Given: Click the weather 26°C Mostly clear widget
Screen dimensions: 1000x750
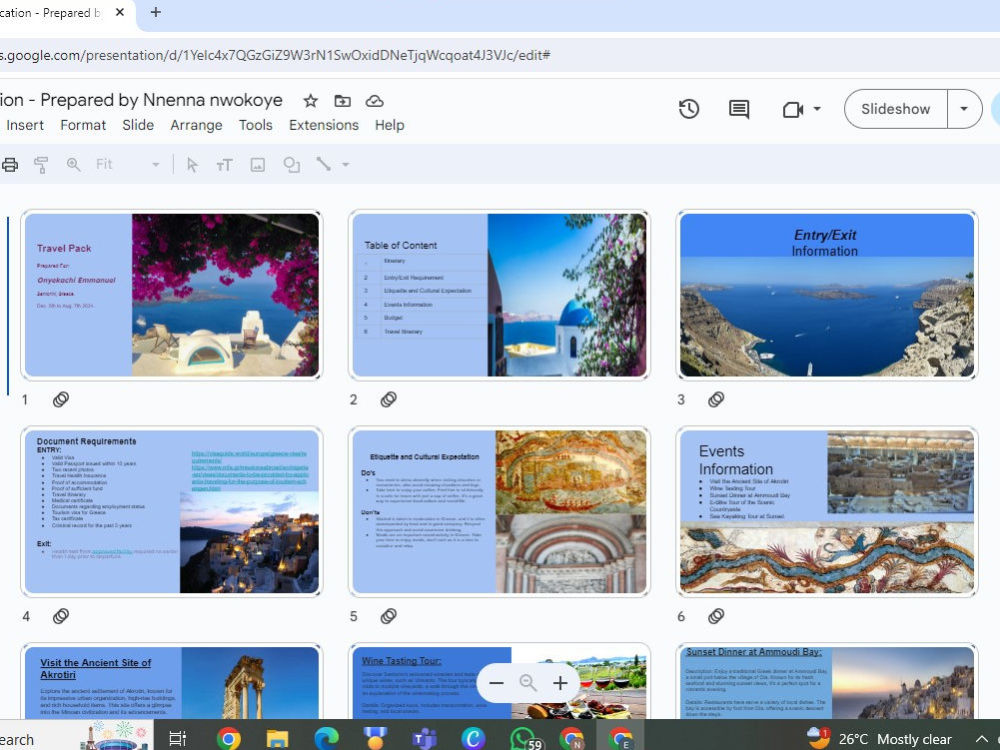Looking at the screenshot, I should (x=880, y=739).
